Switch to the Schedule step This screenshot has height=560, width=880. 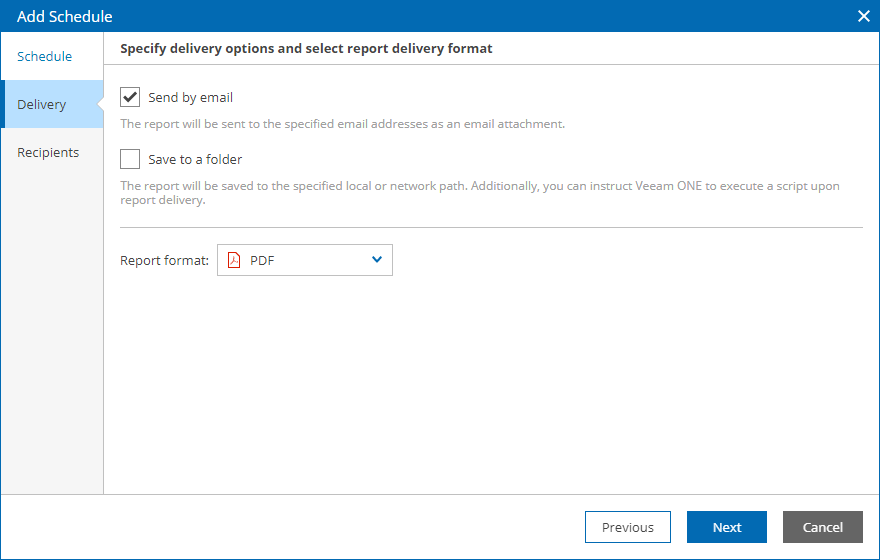coord(45,56)
